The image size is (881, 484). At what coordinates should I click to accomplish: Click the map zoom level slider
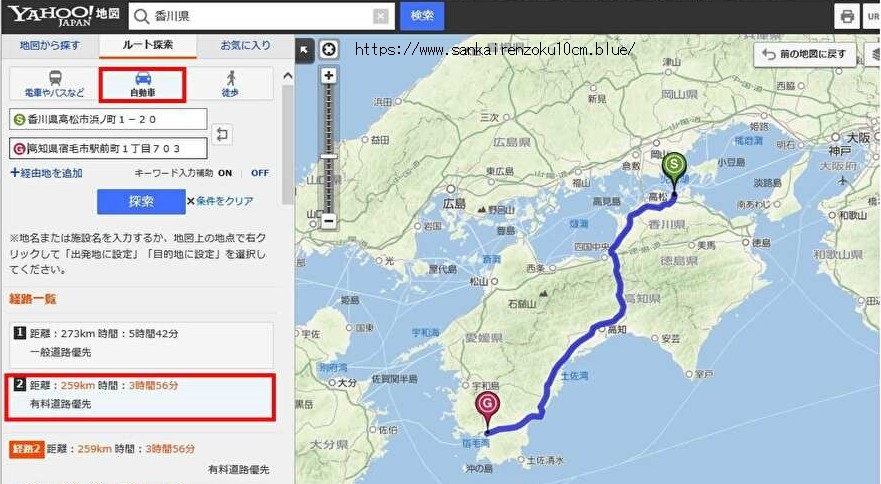[329, 148]
